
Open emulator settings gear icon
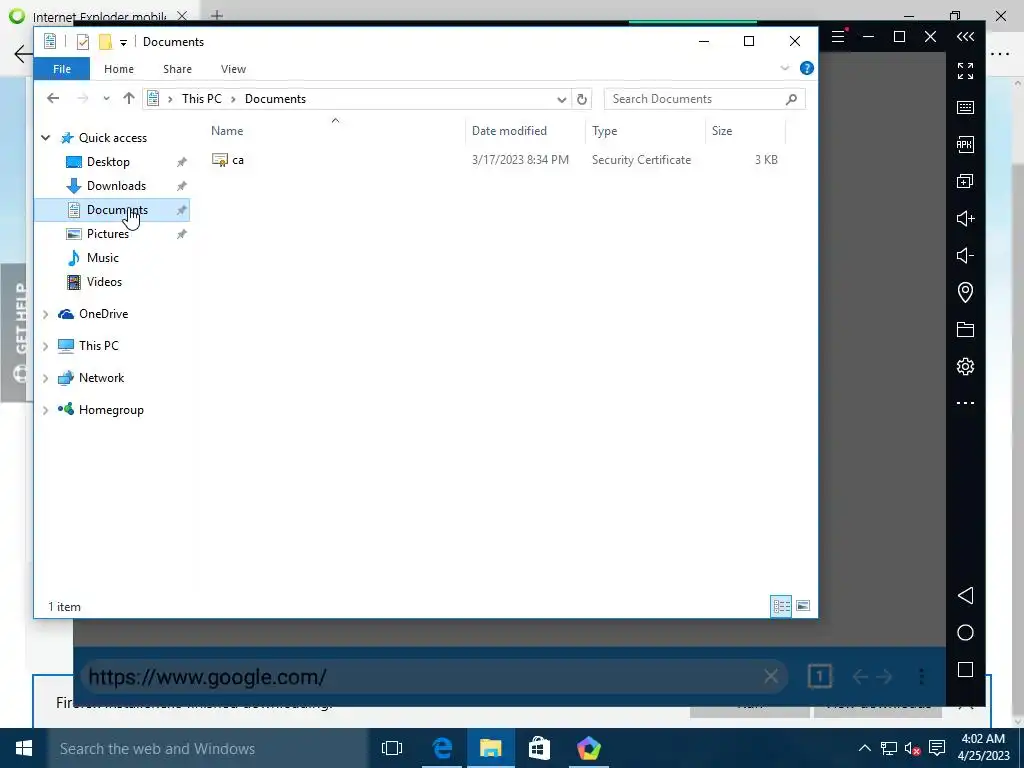[x=965, y=366]
